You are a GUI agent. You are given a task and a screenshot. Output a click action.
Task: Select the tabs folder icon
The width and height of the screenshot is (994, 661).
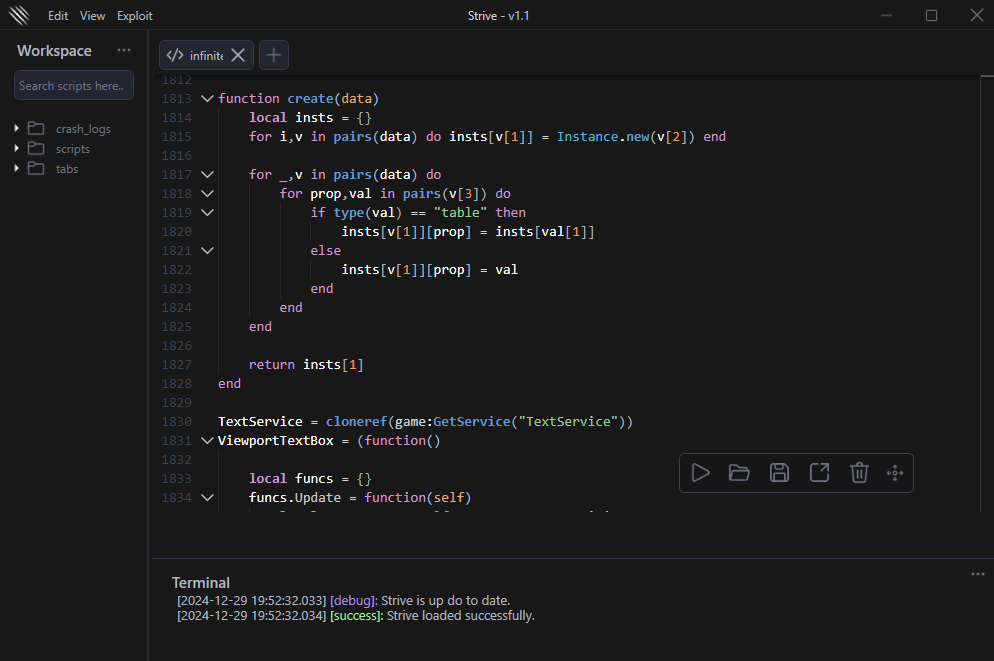tap(36, 169)
